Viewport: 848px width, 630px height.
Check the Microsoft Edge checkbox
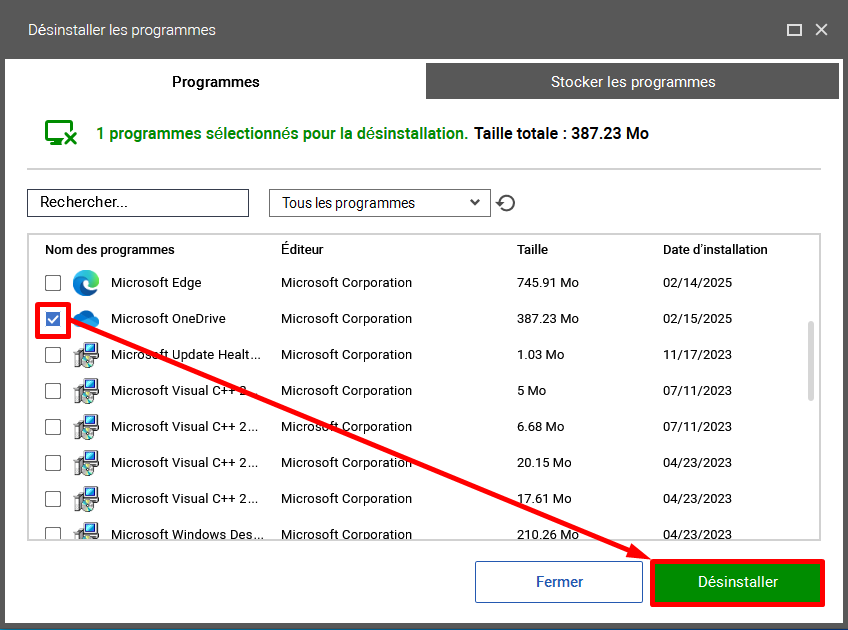click(x=53, y=283)
